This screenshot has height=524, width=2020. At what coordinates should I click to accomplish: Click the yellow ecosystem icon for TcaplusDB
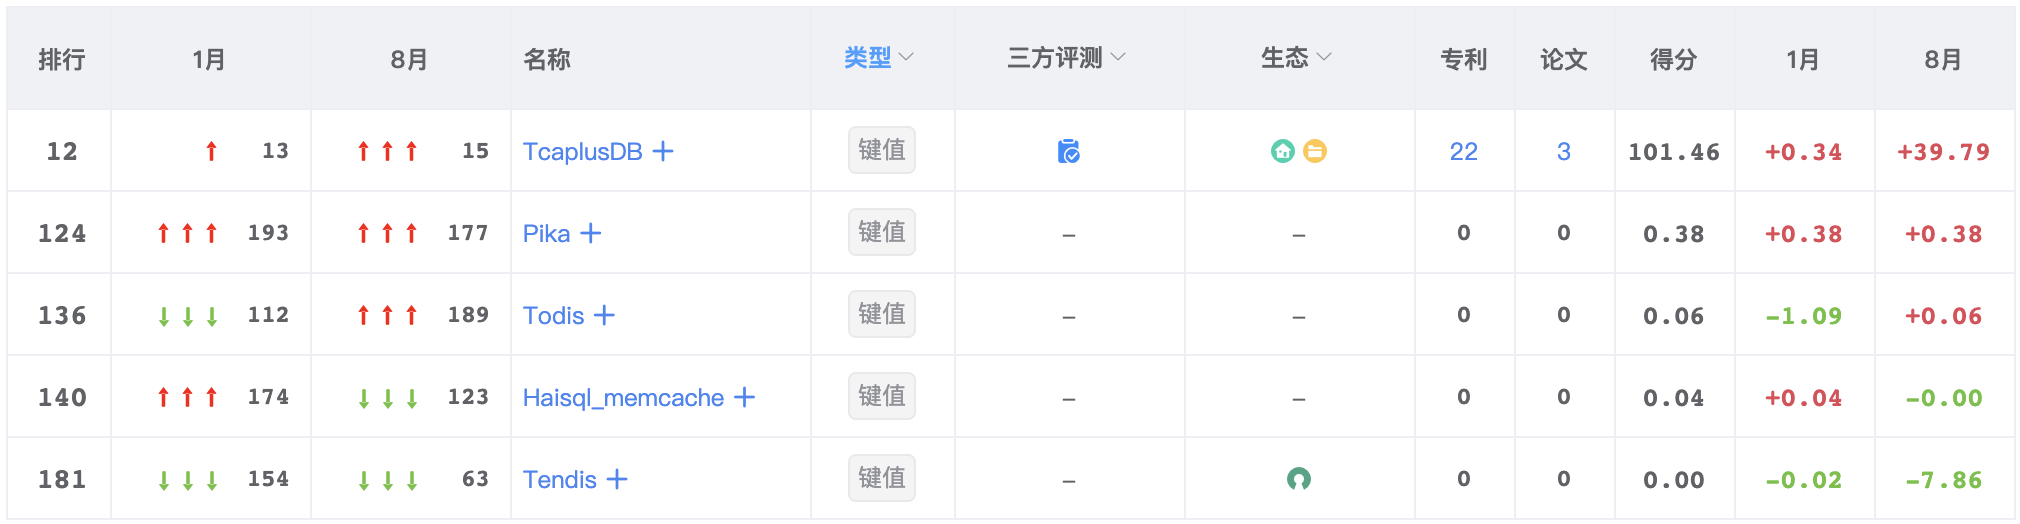tap(1315, 151)
